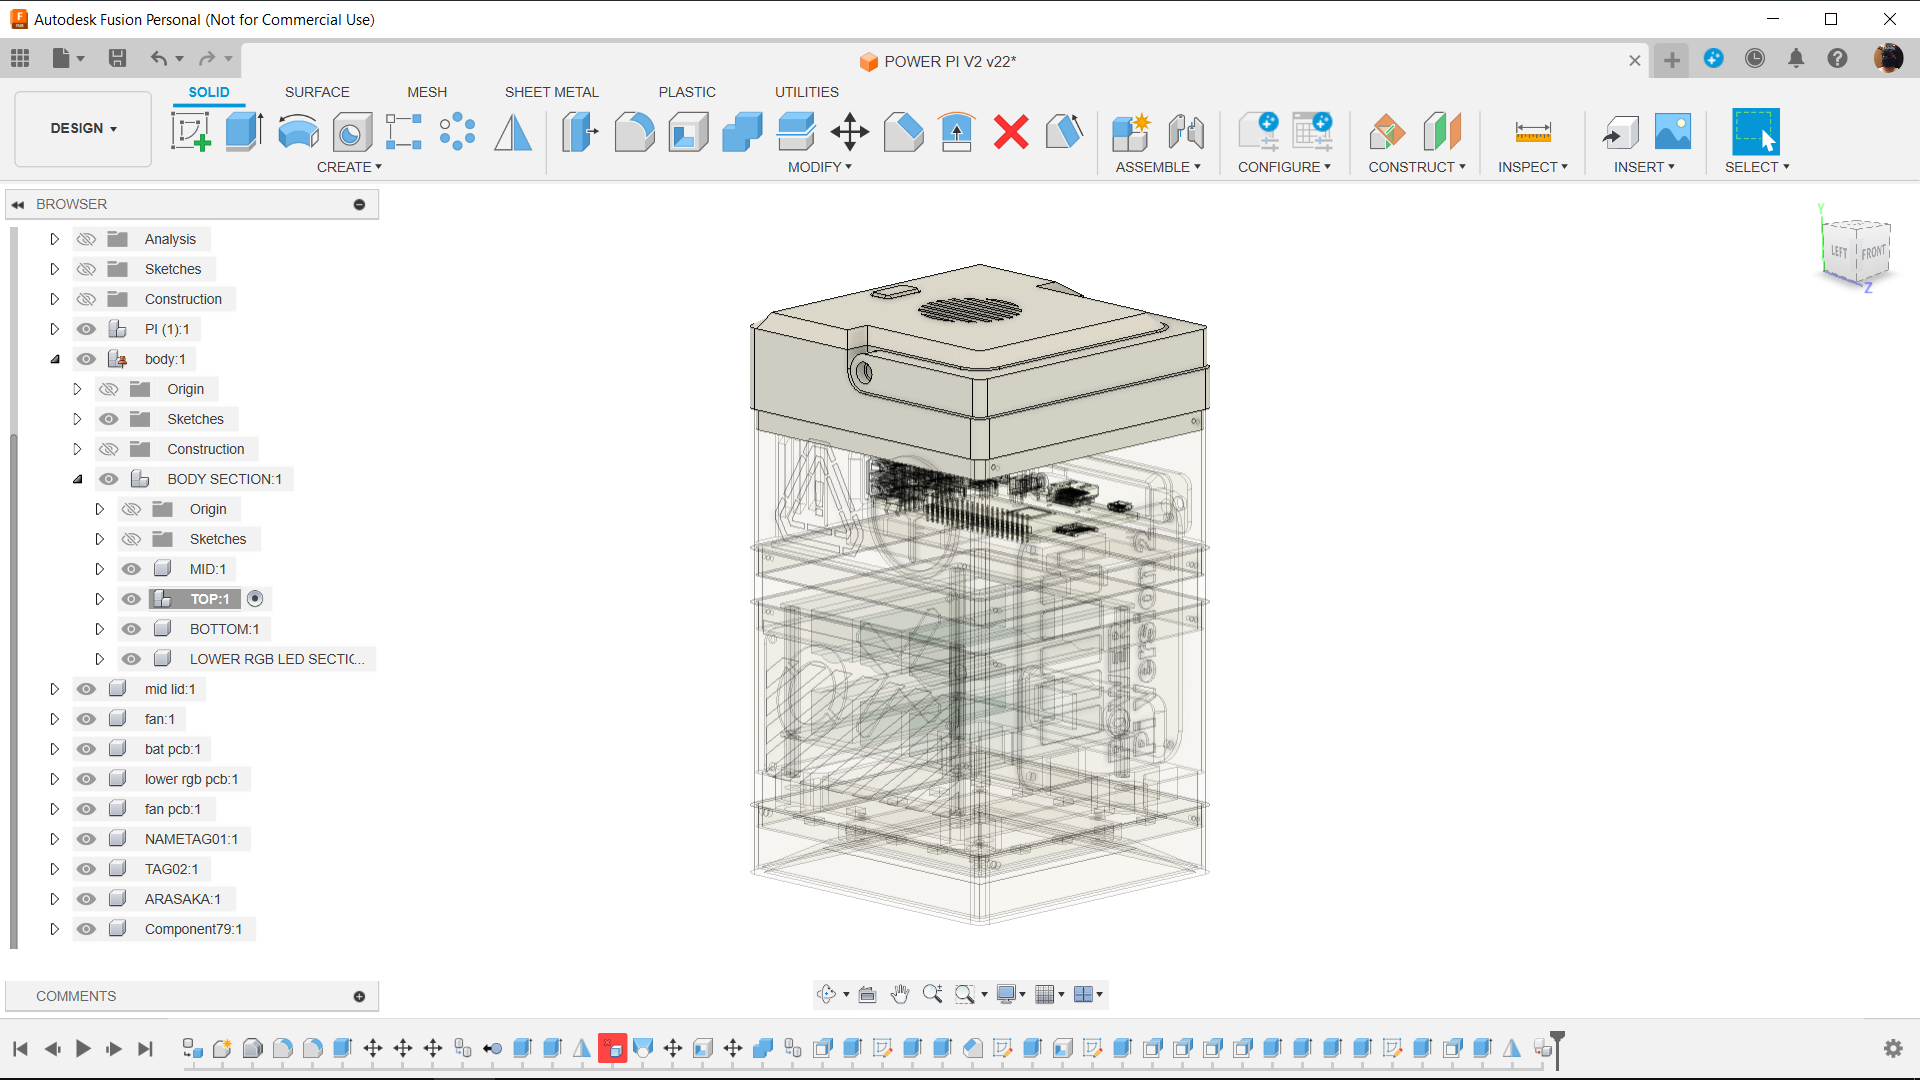Switch to the PLASTIC tab
This screenshot has width=1920, height=1080.
coord(687,92)
